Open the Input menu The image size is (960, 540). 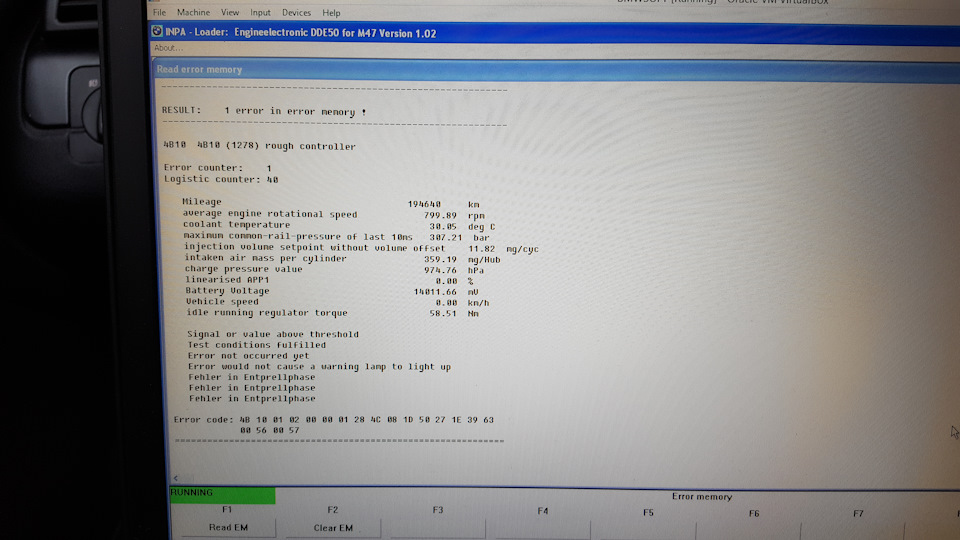click(x=260, y=12)
